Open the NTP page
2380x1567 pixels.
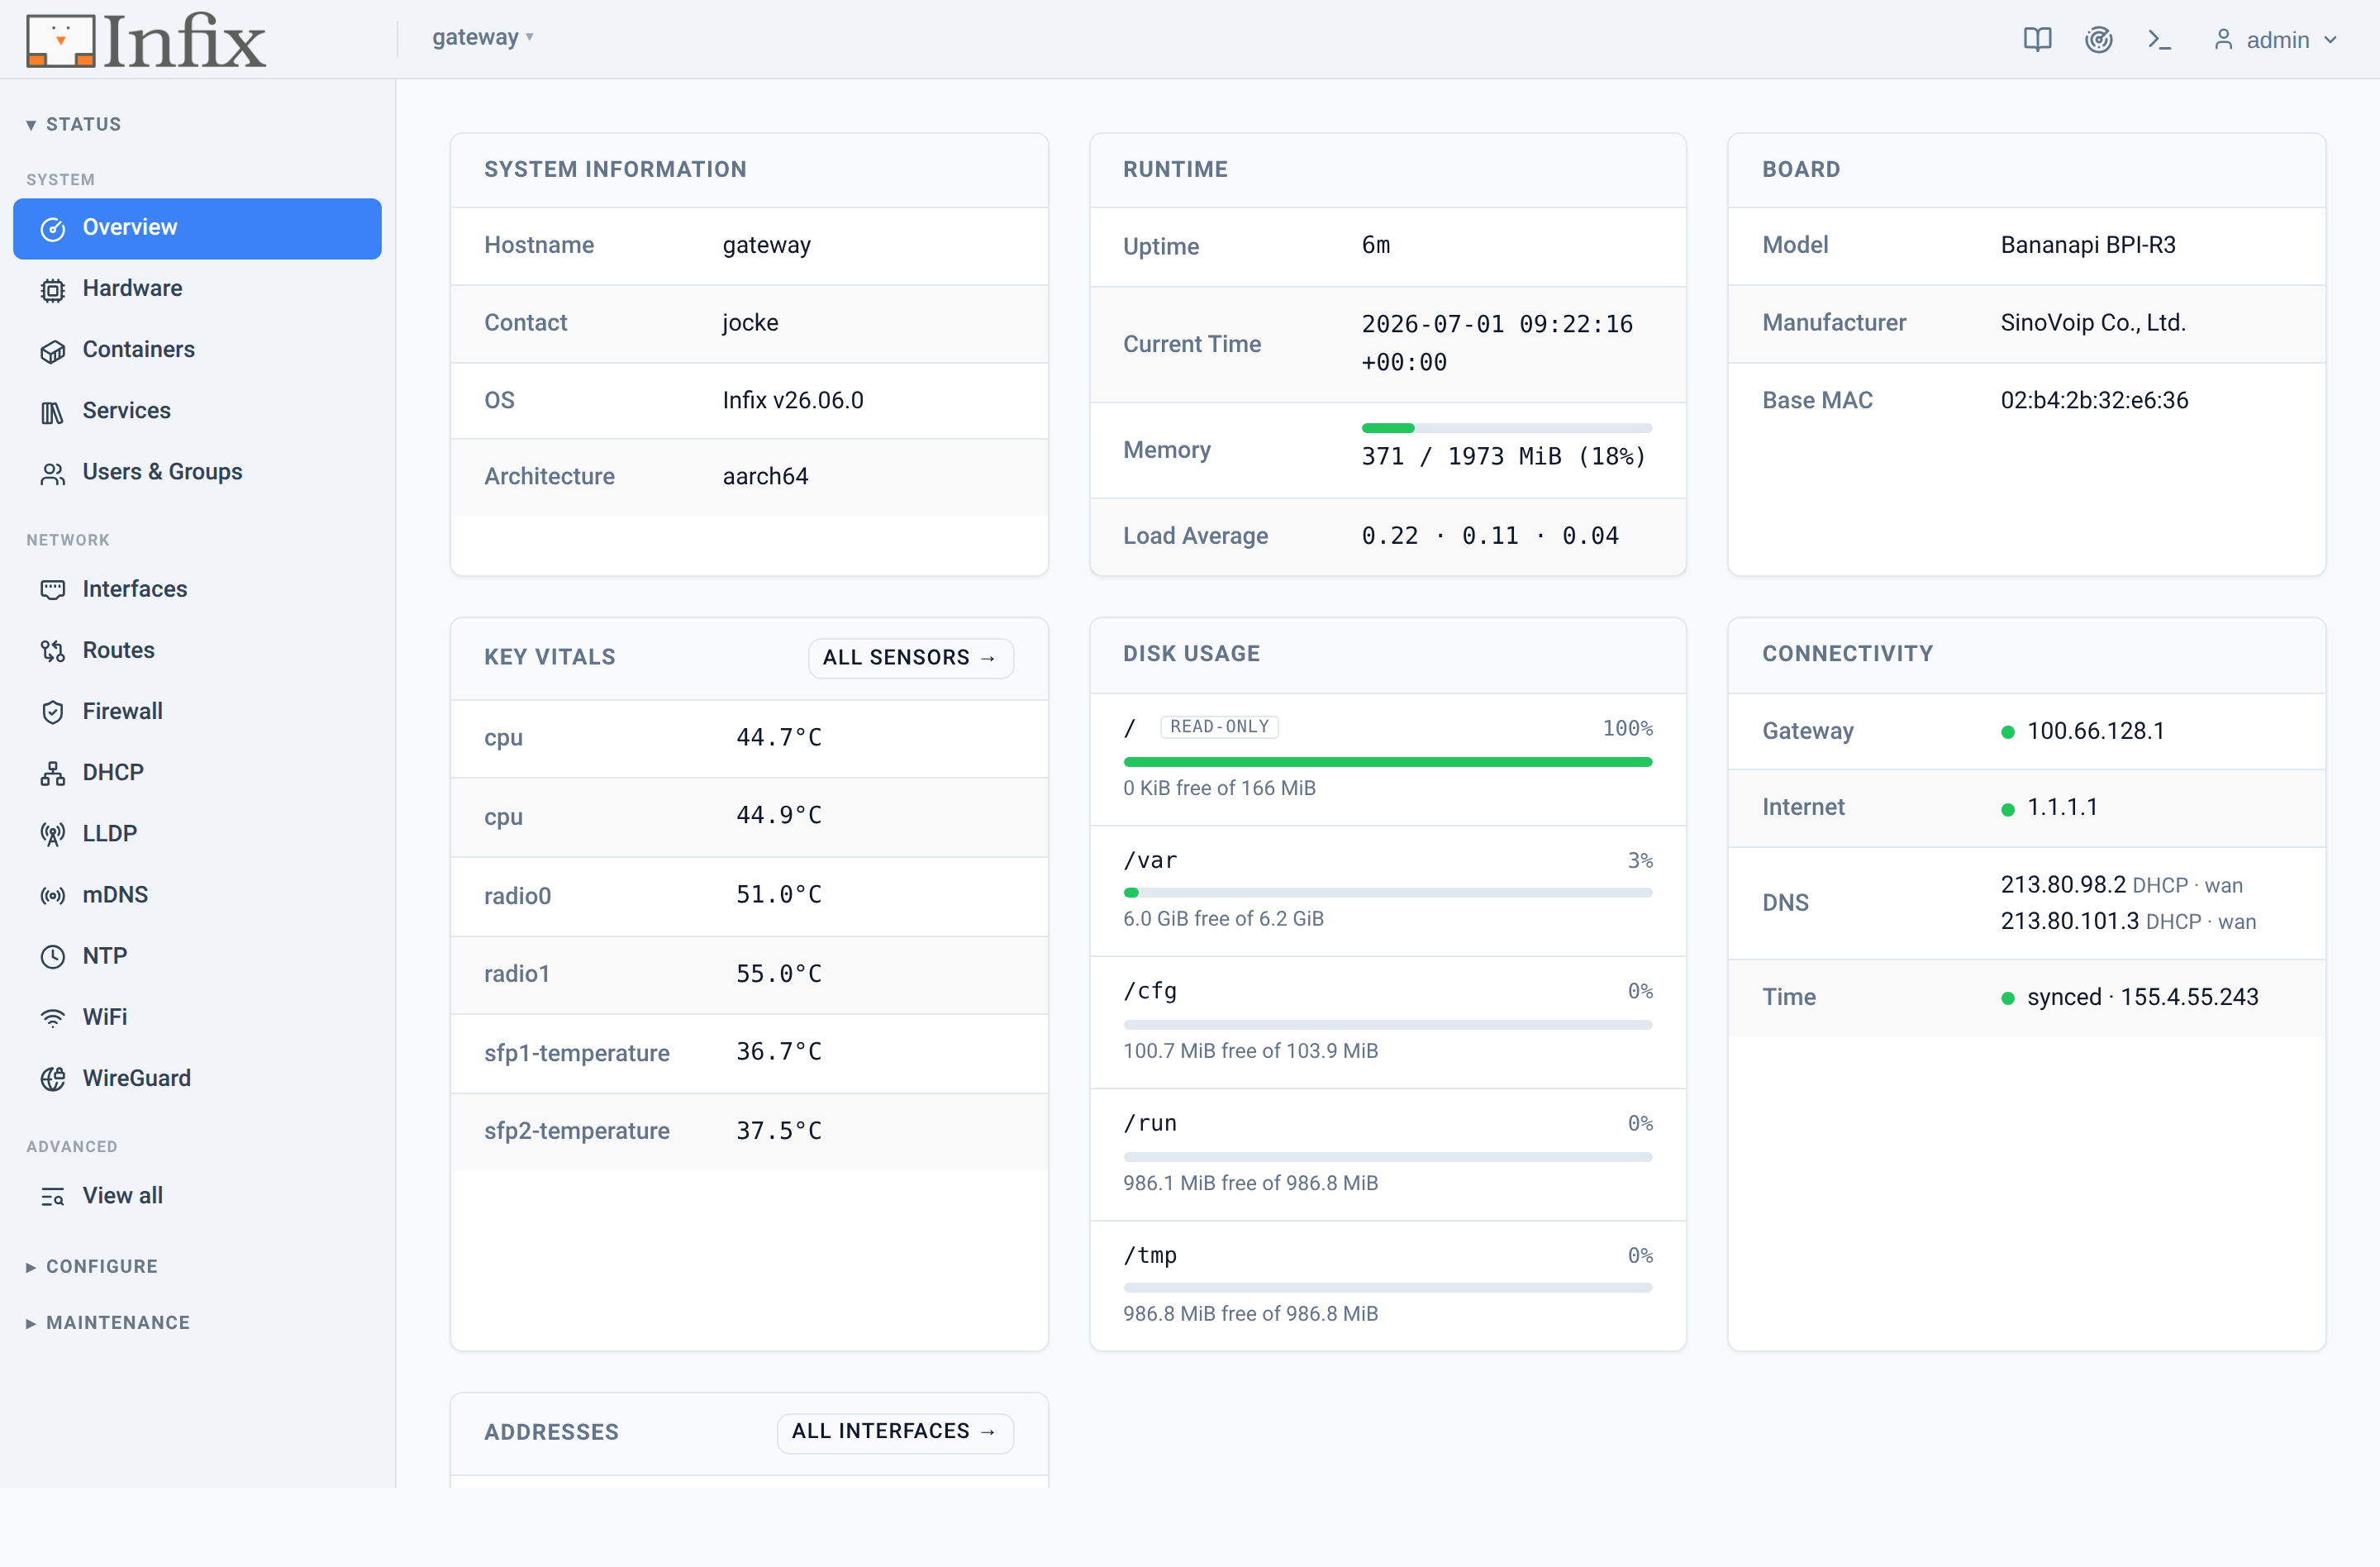click(x=197, y=957)
